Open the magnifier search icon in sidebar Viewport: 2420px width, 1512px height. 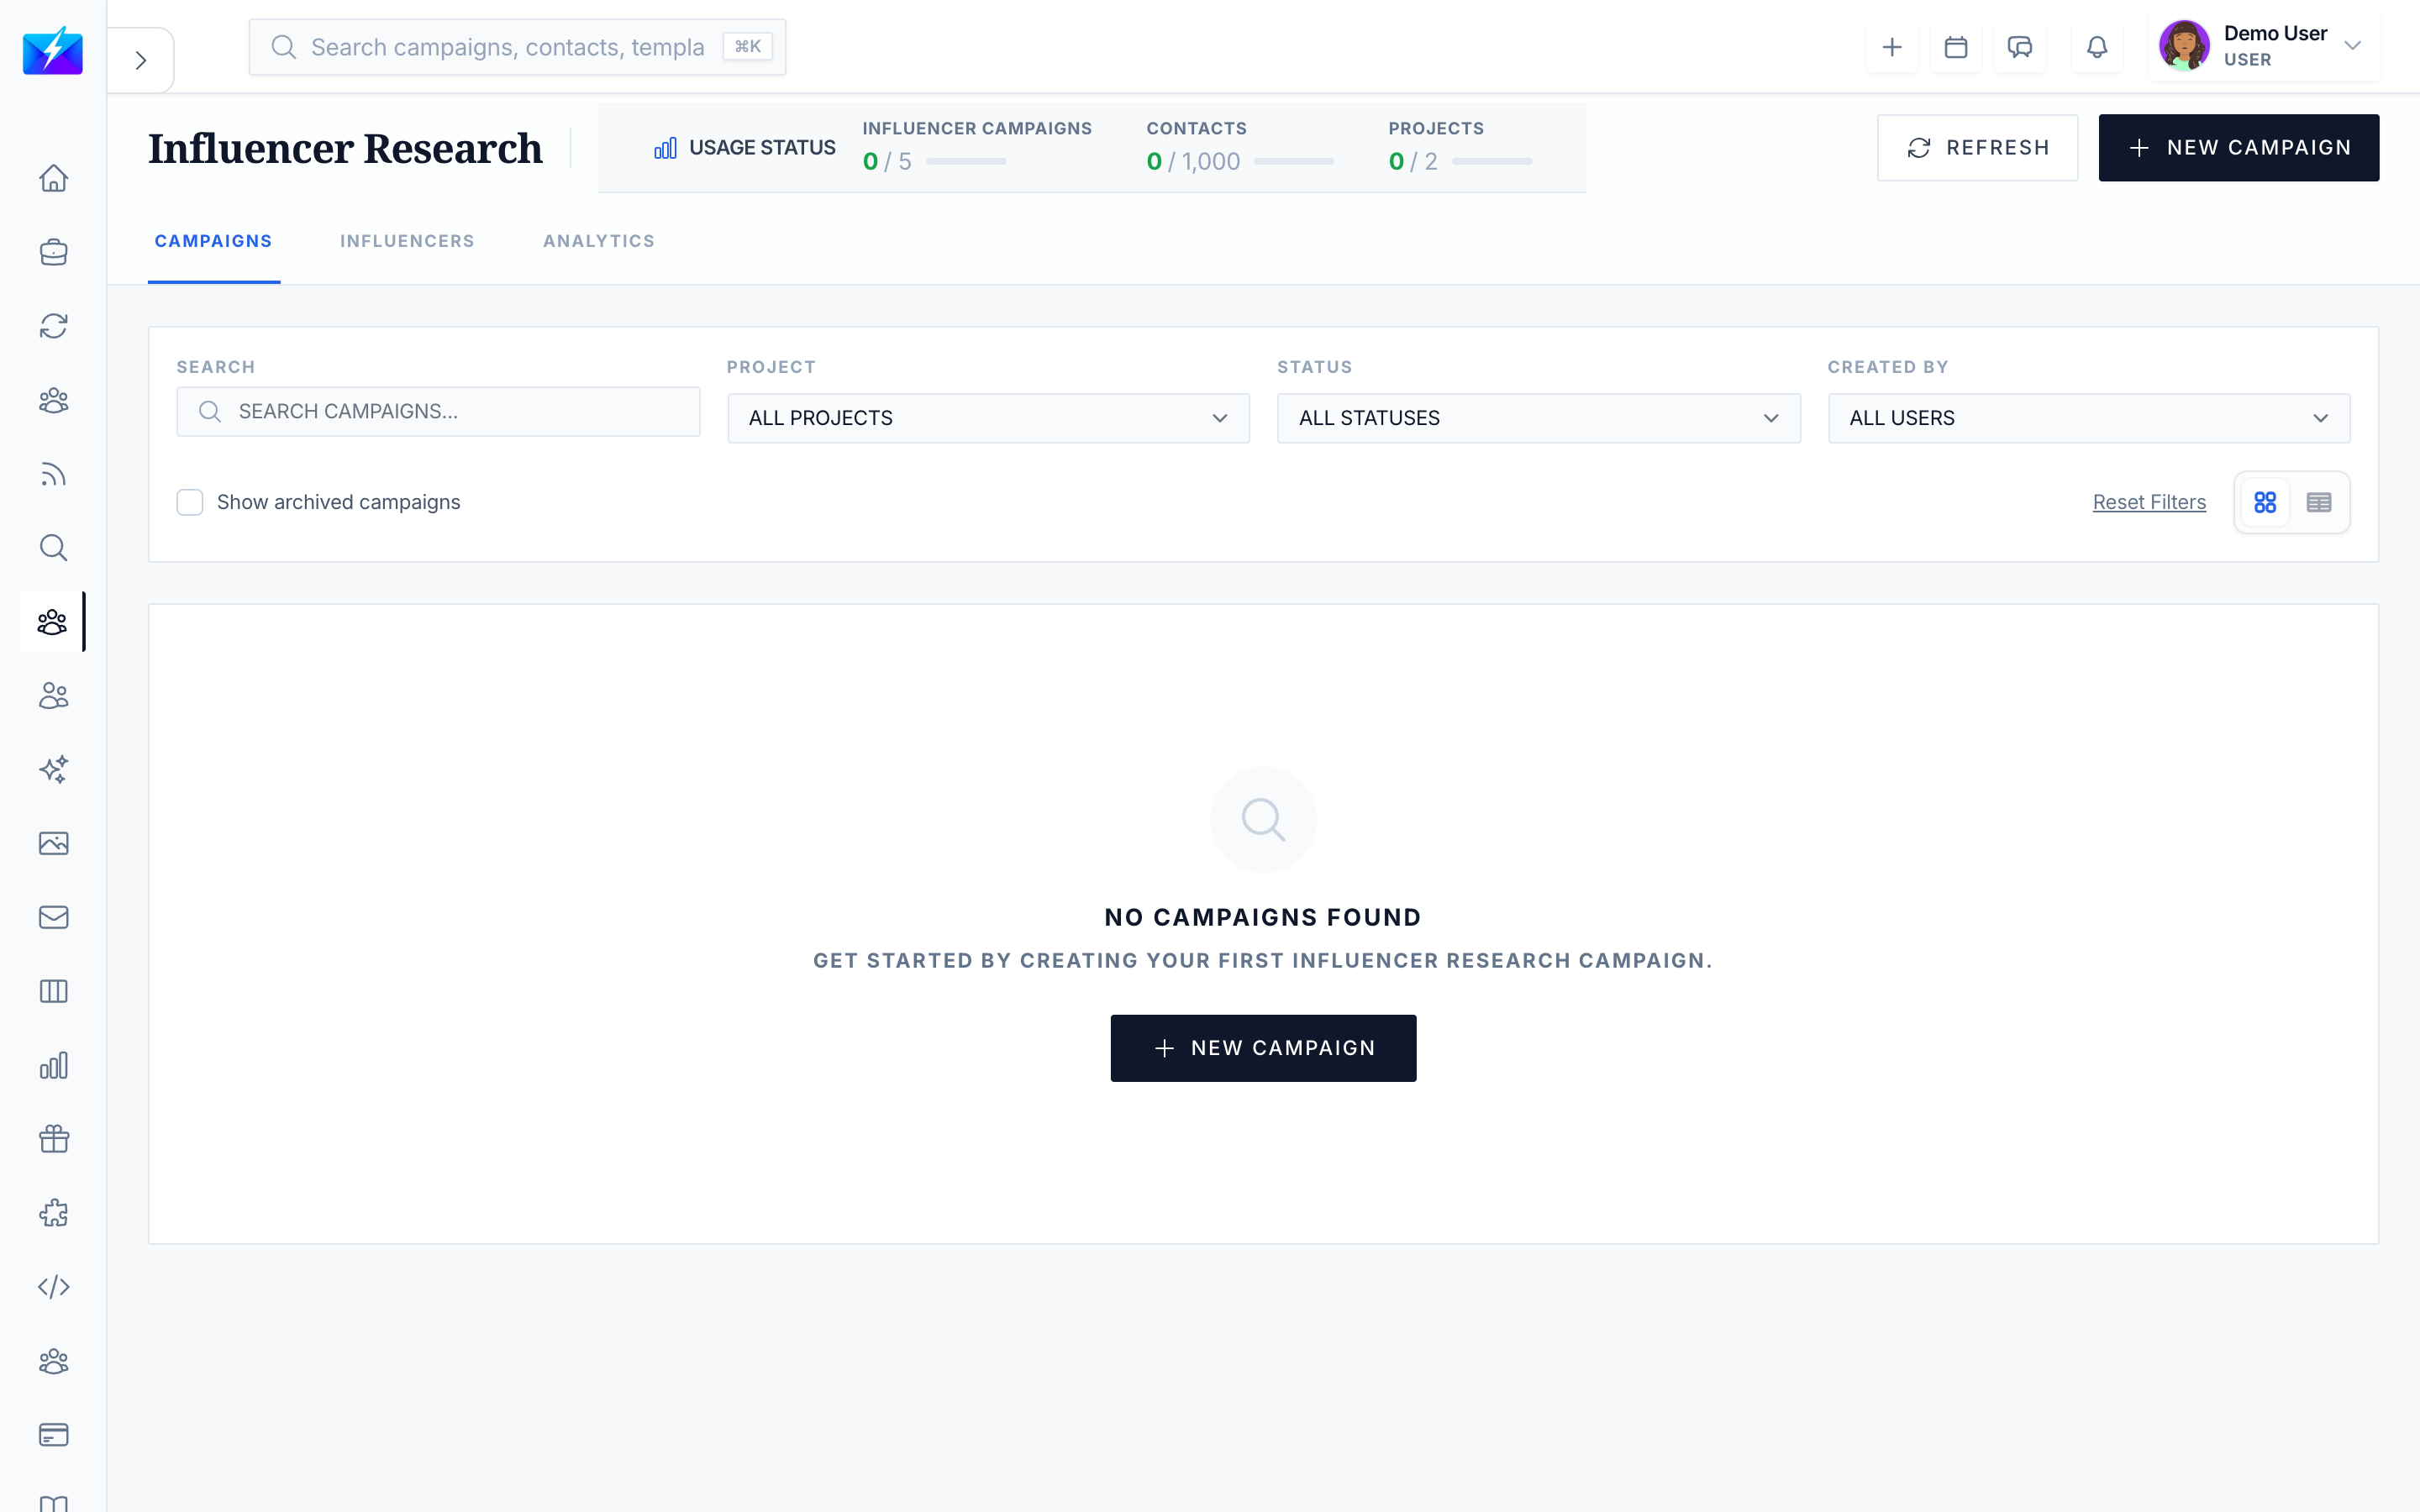point(53,548)
